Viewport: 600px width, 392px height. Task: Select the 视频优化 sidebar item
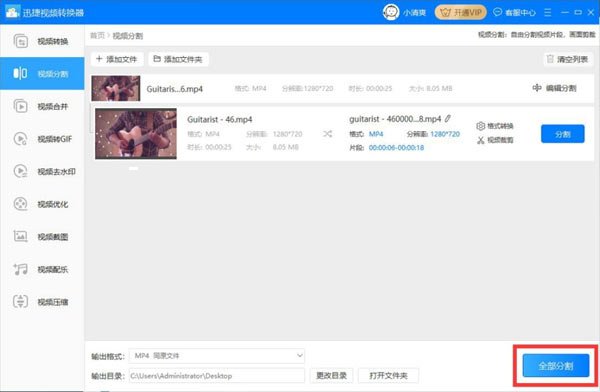click(42, 204)
